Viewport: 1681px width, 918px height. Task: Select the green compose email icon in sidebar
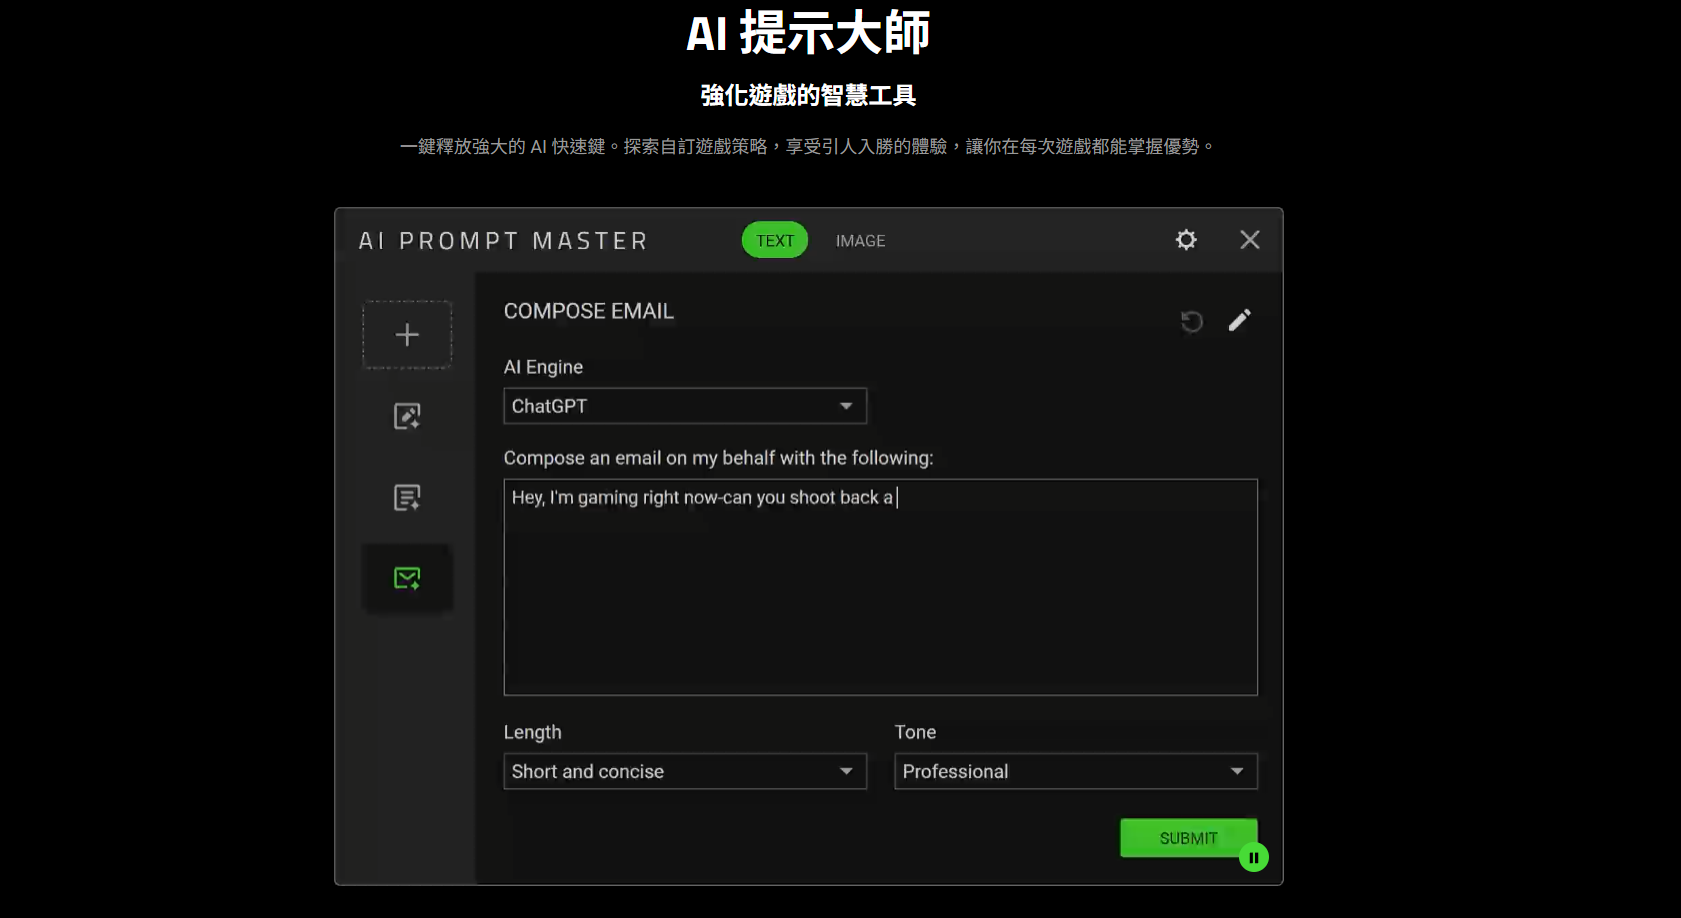click(x=407, y=578)
